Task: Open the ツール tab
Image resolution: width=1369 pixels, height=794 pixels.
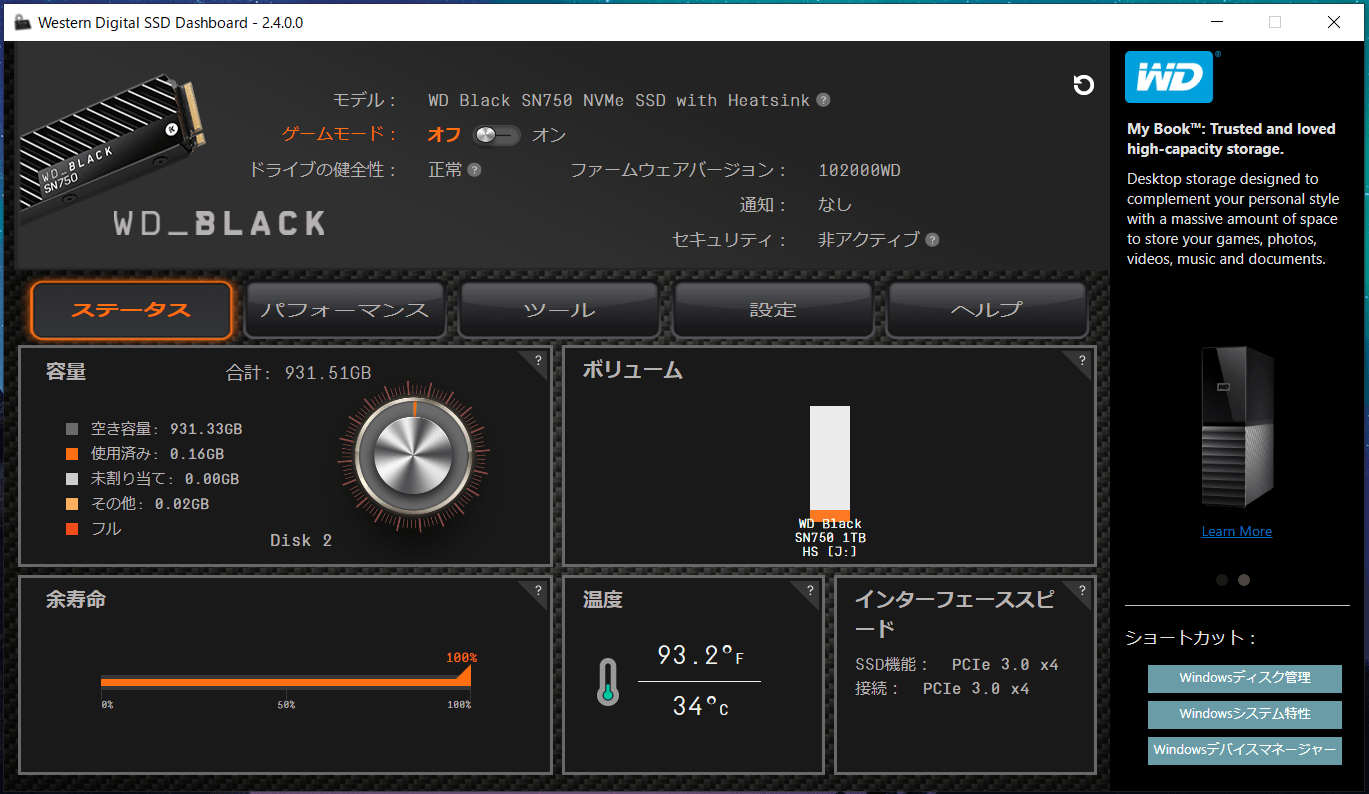Action: click(559, 310)
